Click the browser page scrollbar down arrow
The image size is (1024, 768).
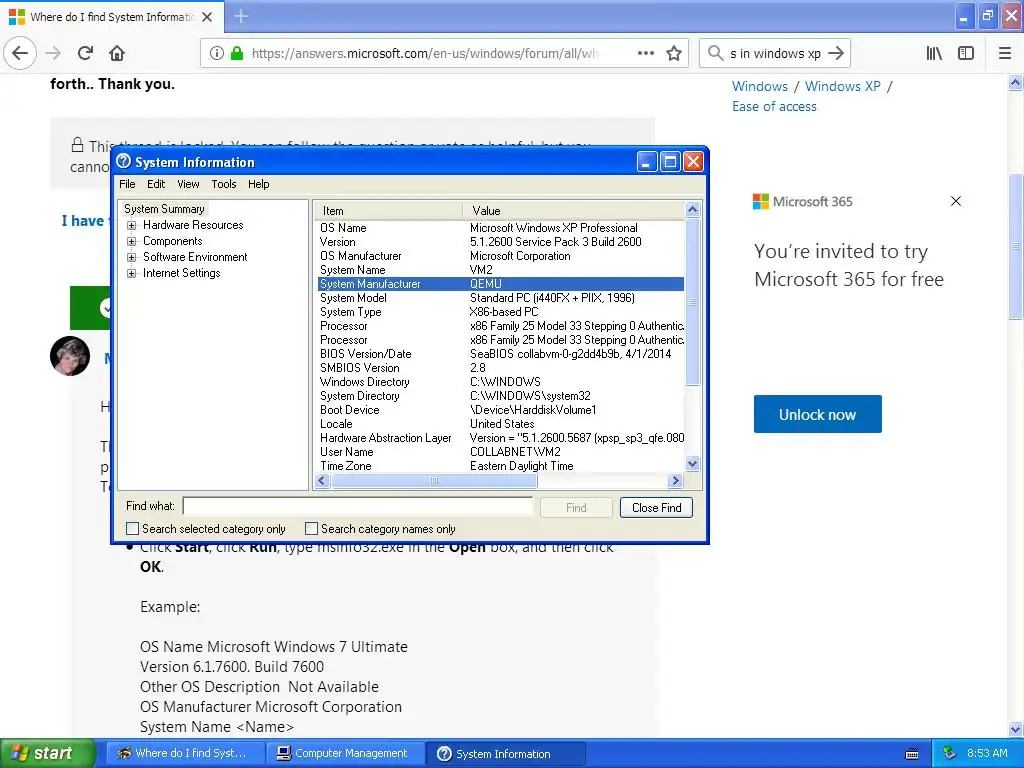[x=1015, y=729]
